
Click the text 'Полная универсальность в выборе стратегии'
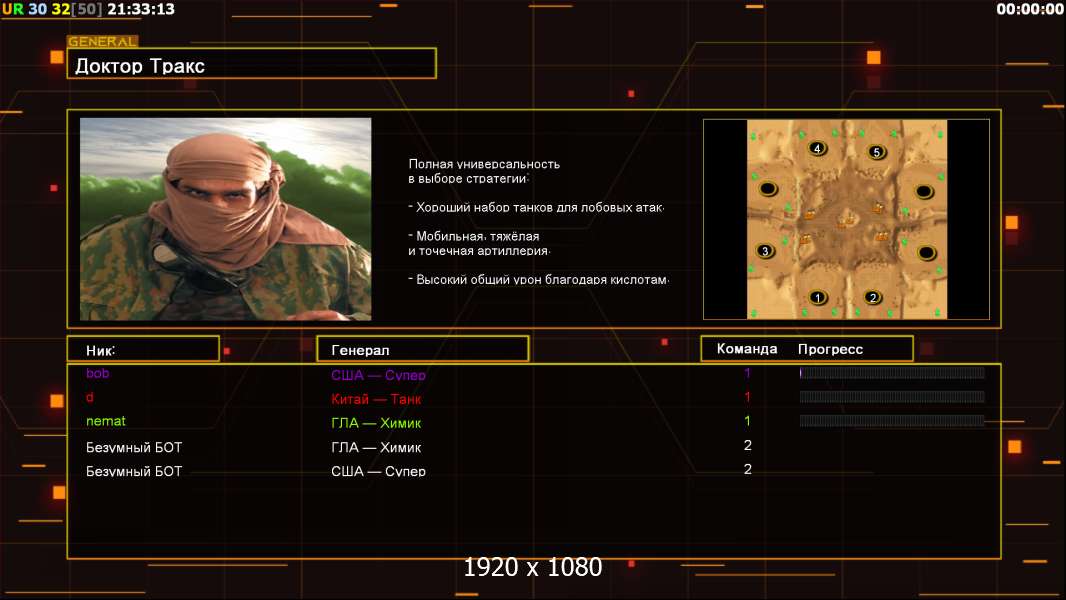click(x=484, y=171)
